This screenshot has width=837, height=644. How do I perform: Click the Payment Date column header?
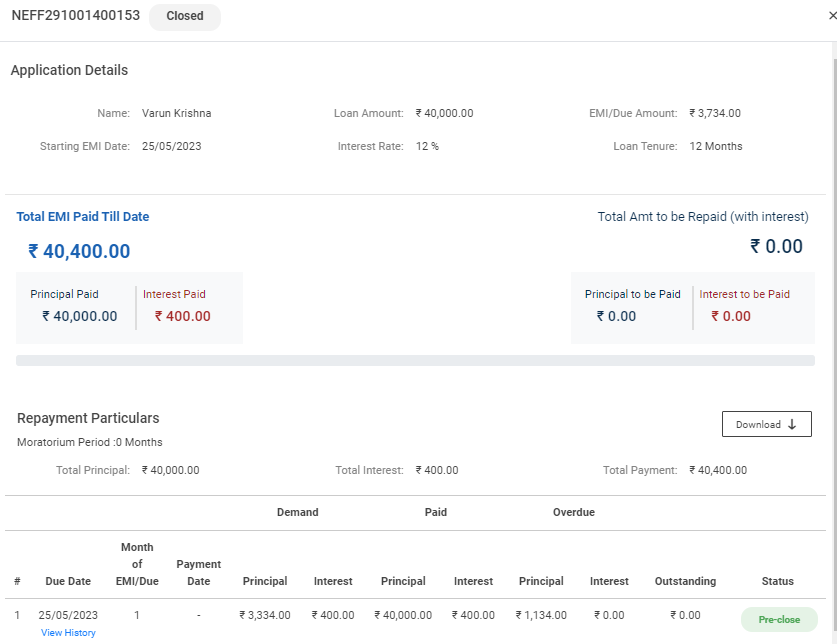click(199, 572)
